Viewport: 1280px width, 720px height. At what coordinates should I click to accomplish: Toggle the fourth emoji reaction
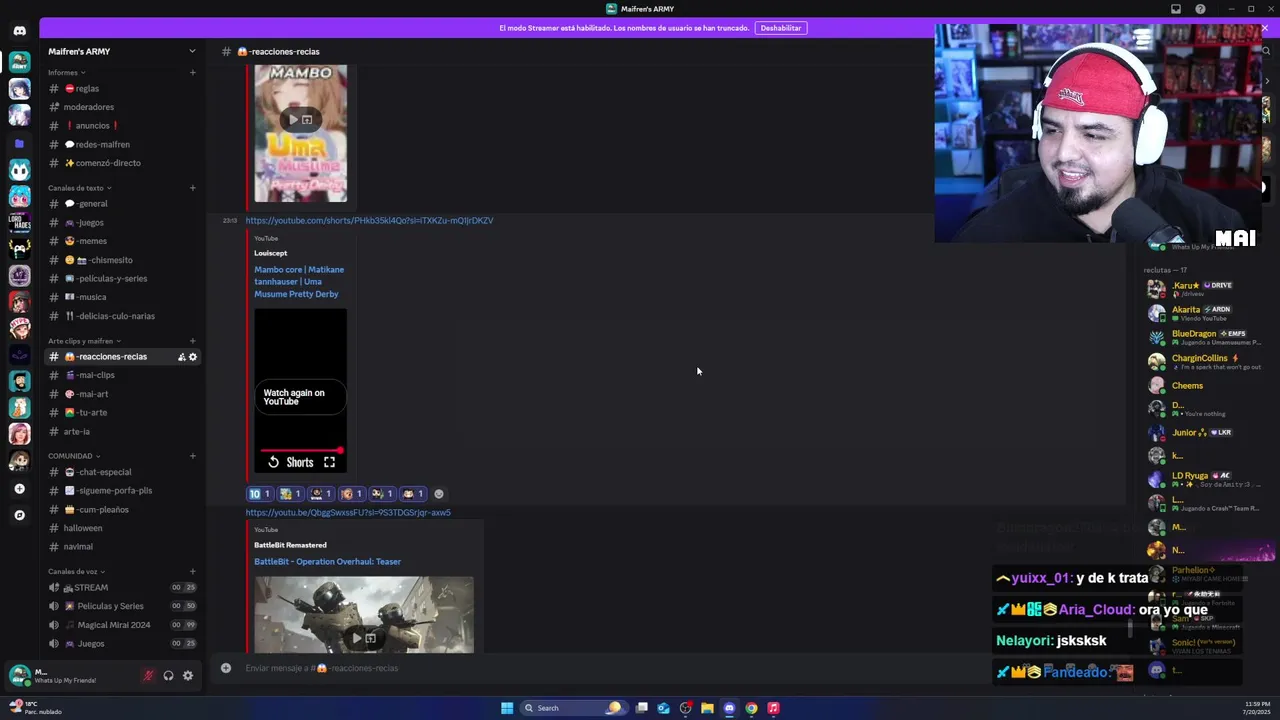[352, 494]
